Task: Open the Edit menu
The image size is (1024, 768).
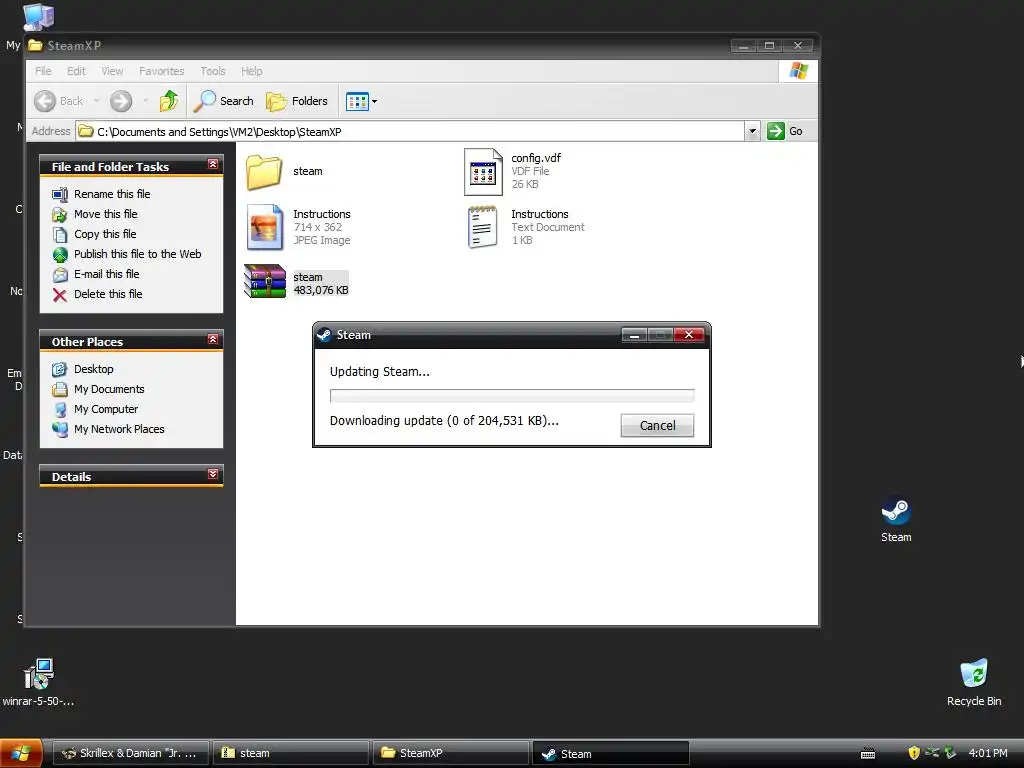Action: point(76,71)
